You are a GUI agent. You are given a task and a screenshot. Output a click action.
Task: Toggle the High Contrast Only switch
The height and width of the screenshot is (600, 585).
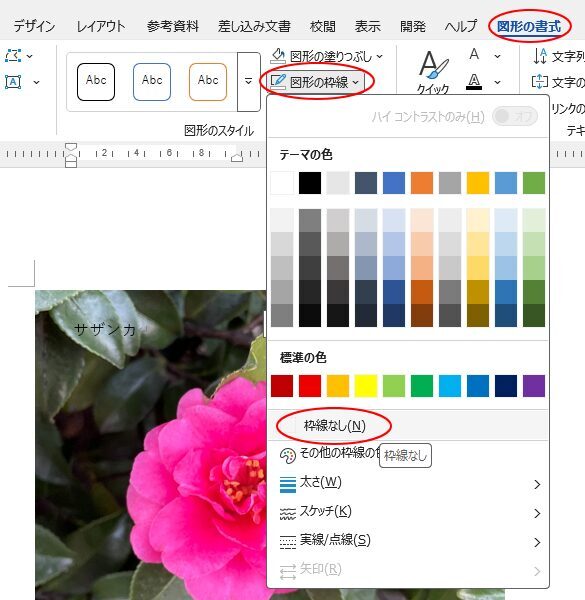[x=515, y=116]
